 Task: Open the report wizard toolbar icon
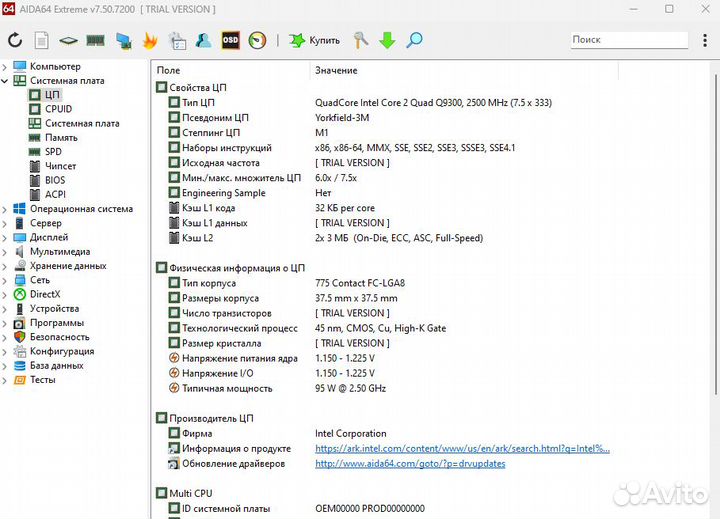pyautogui.click(x=177, y=40)
